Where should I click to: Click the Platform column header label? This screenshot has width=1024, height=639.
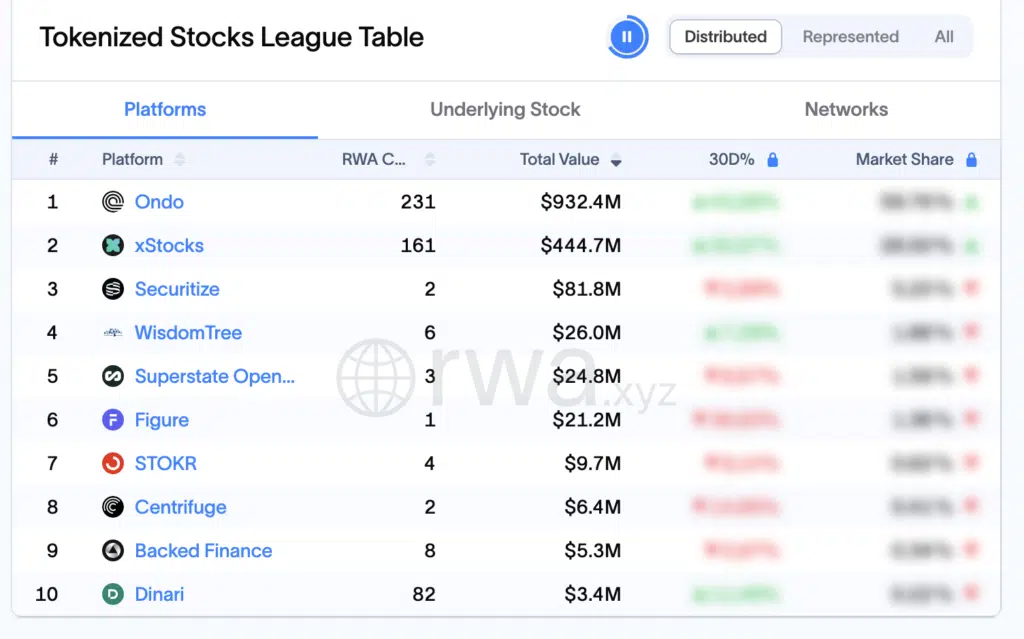coord(132,159)
